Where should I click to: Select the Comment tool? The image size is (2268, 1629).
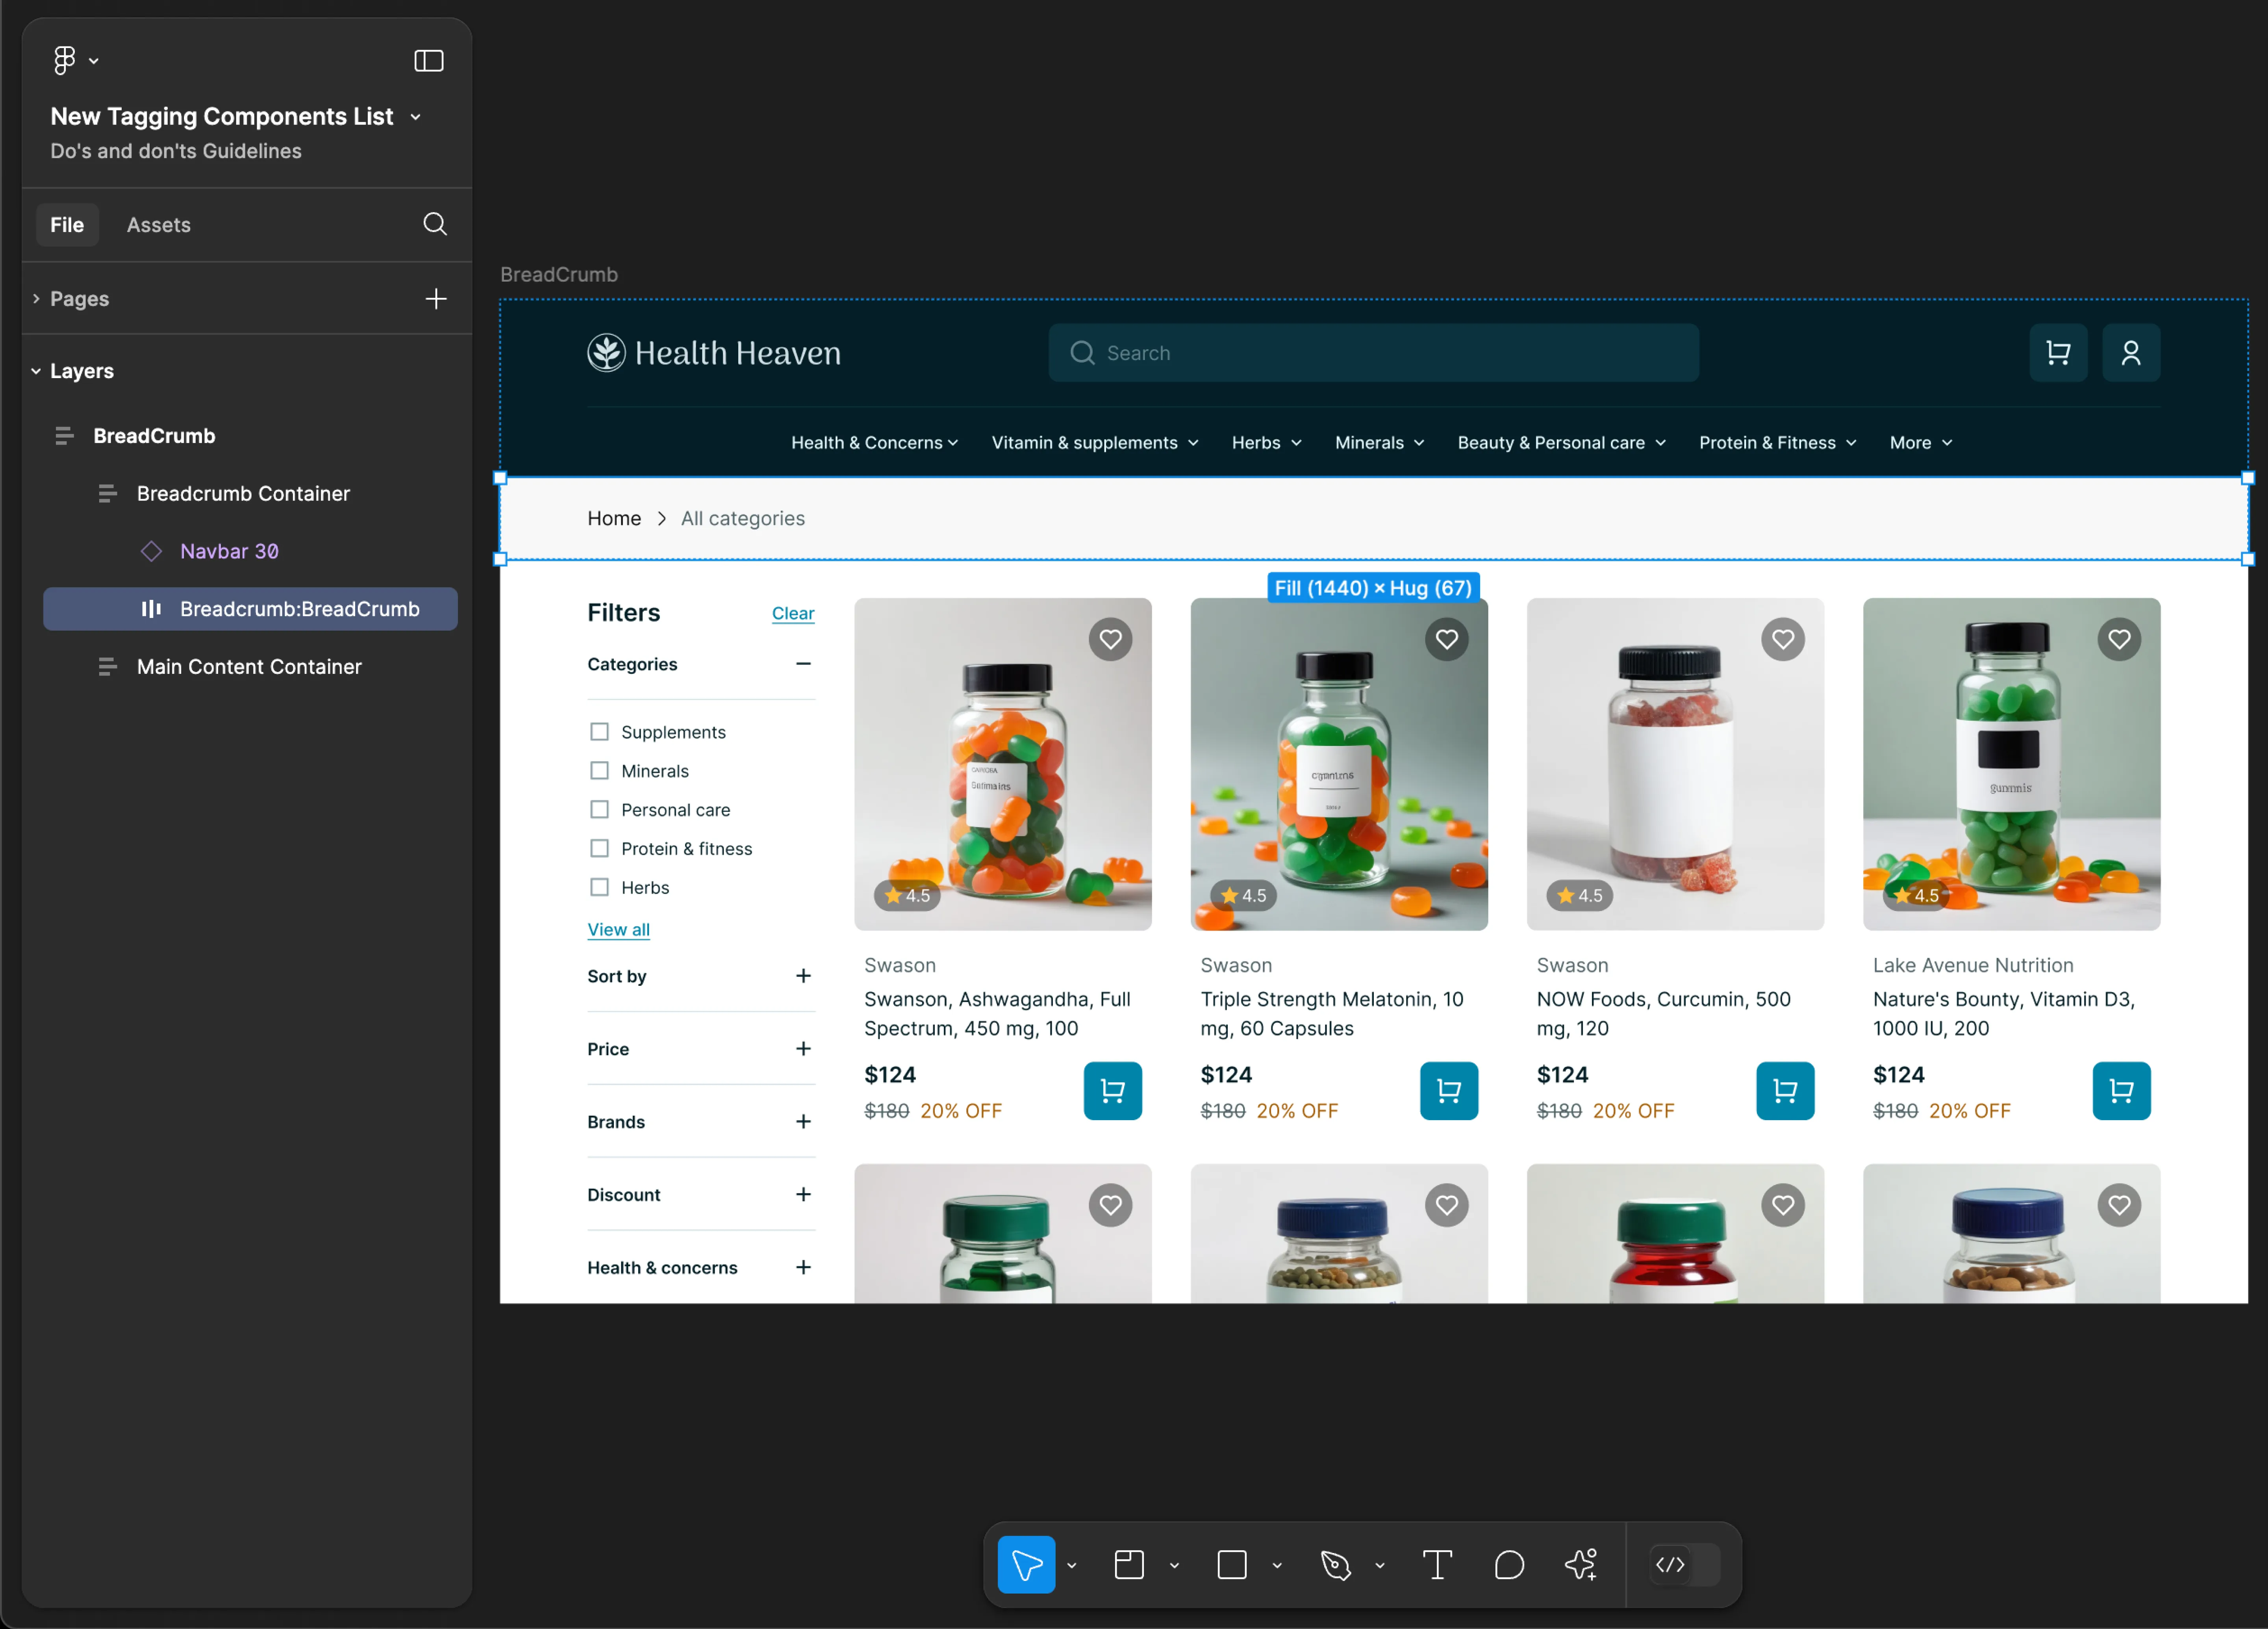pos(1509,1565)
